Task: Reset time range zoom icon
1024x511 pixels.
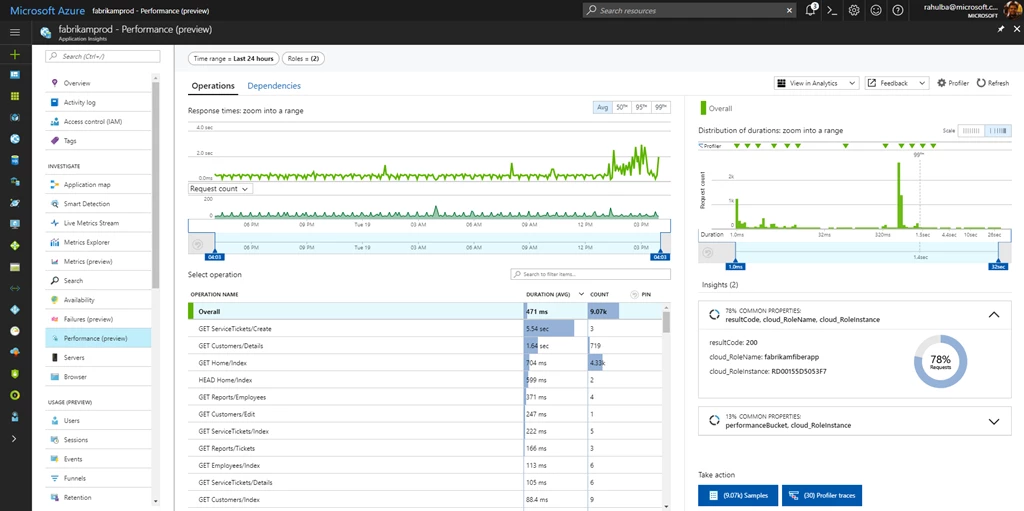Action: coord(196,245)
